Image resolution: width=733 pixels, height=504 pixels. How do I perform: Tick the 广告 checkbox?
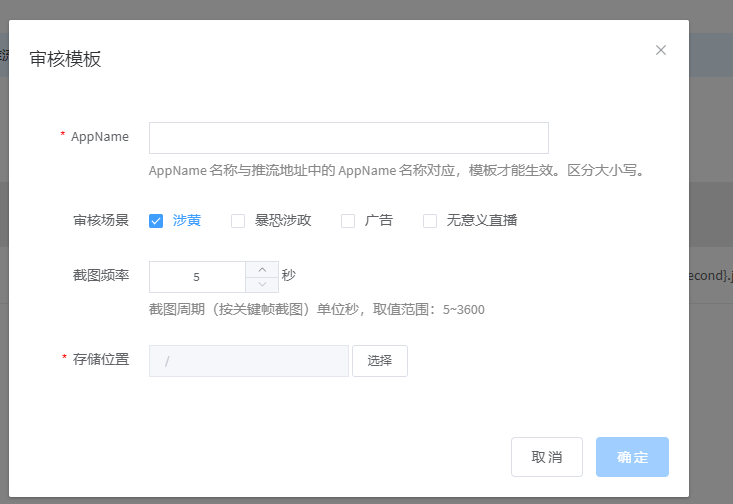(x=348, y=221)
